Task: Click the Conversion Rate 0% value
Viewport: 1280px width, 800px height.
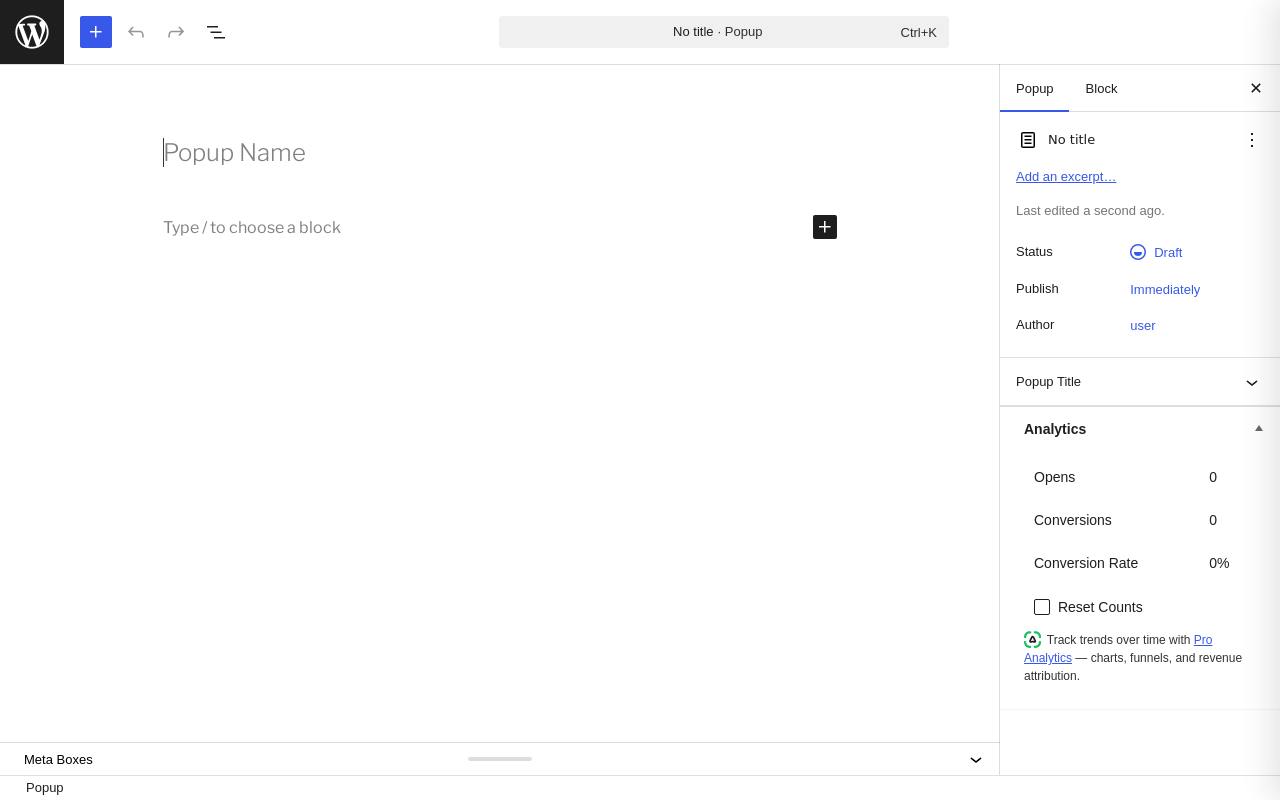Action: [1219, 563]
